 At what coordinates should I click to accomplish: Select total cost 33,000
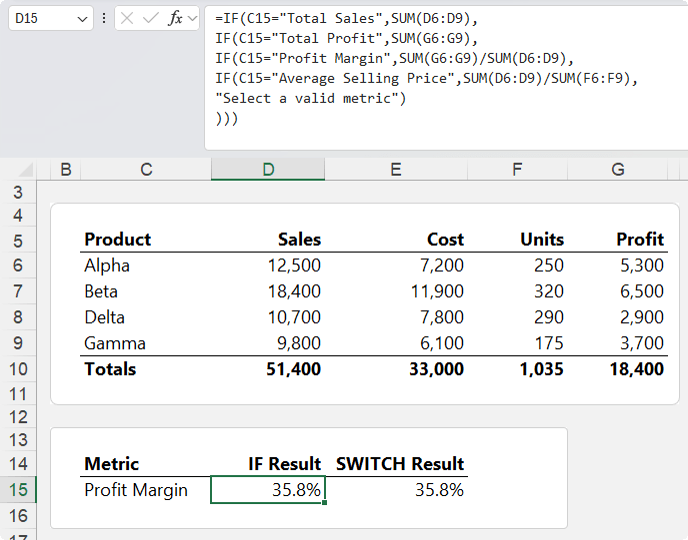pyautogui.click(x=396, y=369)
